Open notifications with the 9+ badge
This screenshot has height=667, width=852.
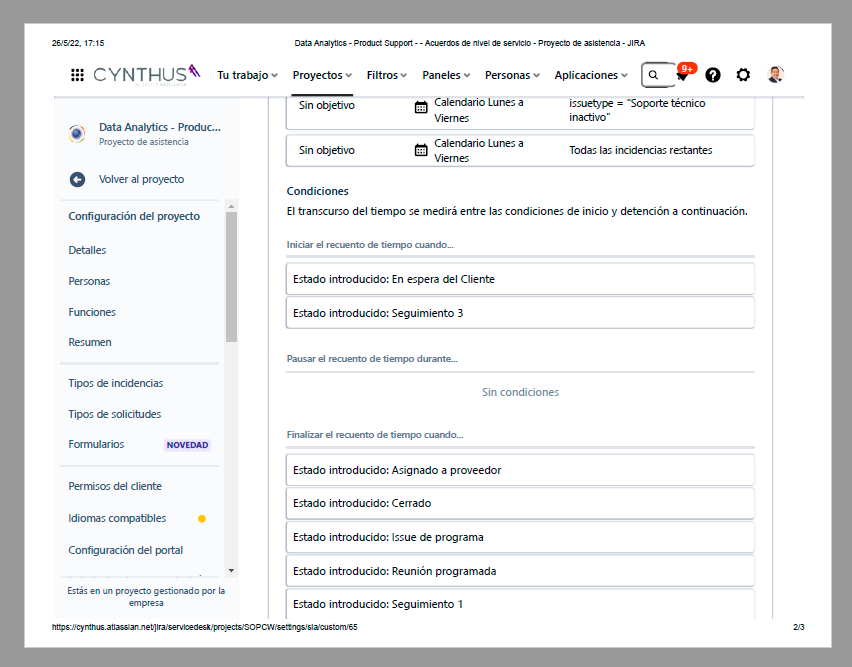(684, 73)
